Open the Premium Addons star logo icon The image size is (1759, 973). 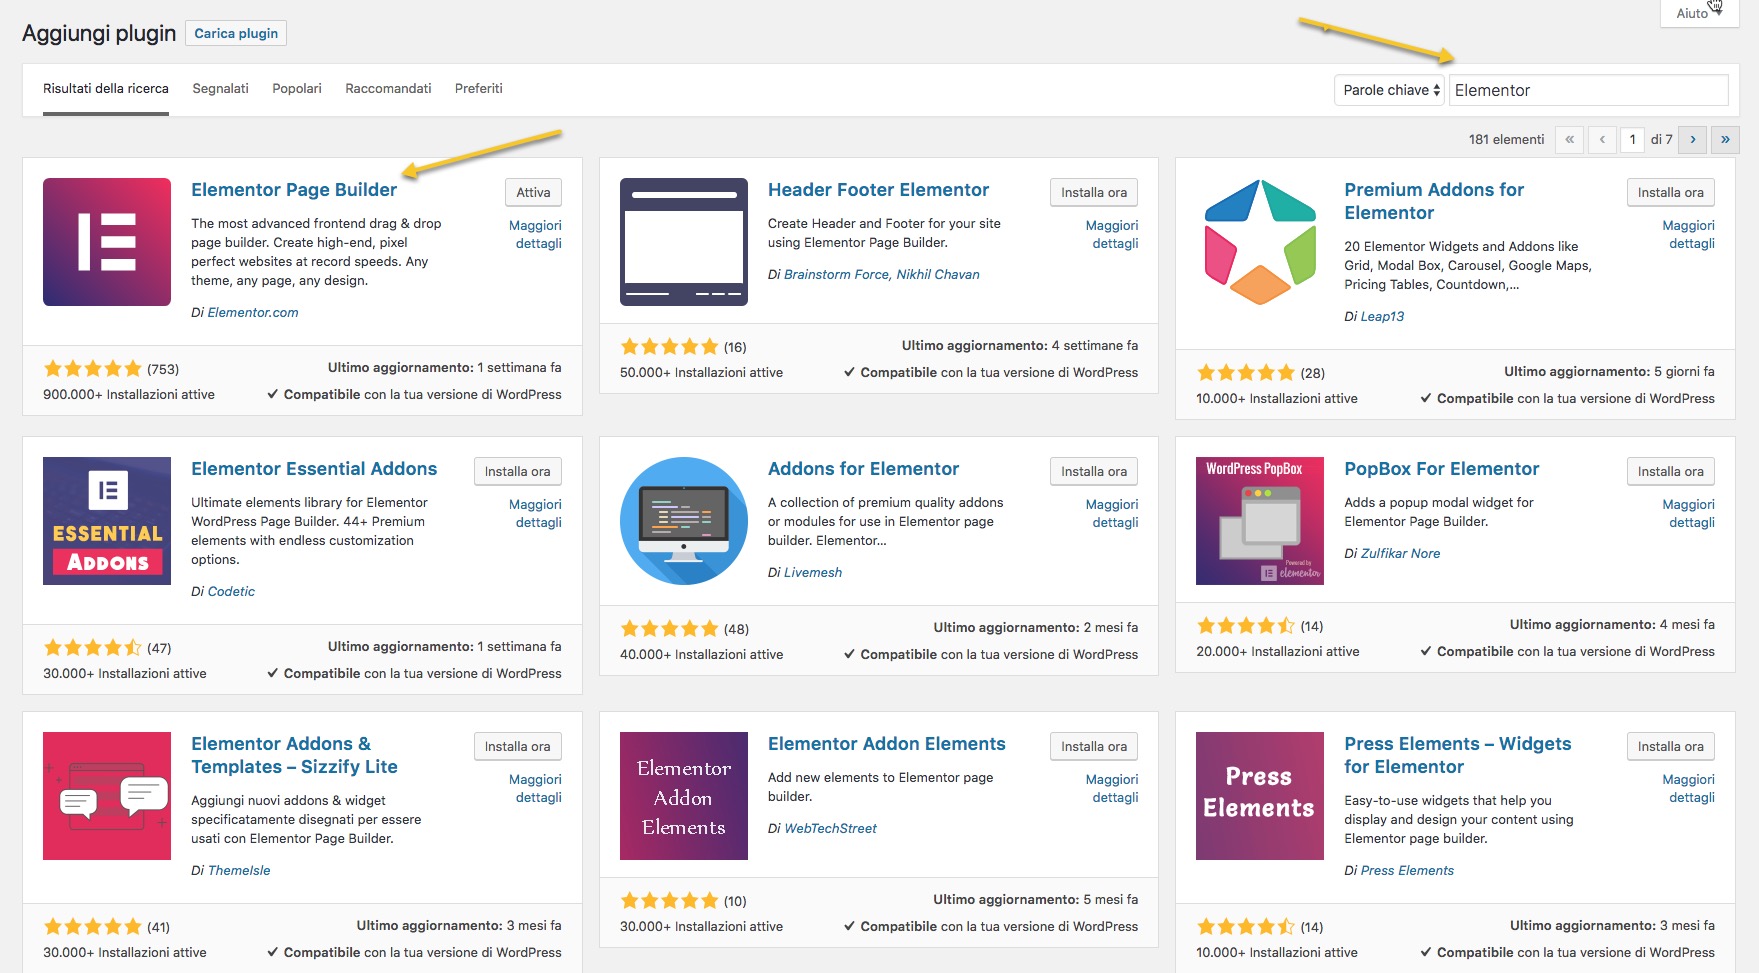(x=1260, y=242)
